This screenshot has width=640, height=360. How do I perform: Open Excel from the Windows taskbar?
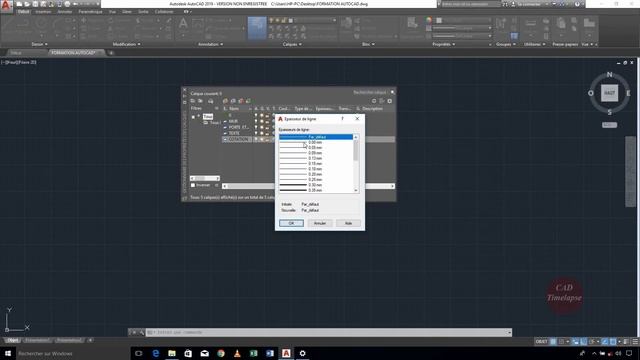point(253,353)
